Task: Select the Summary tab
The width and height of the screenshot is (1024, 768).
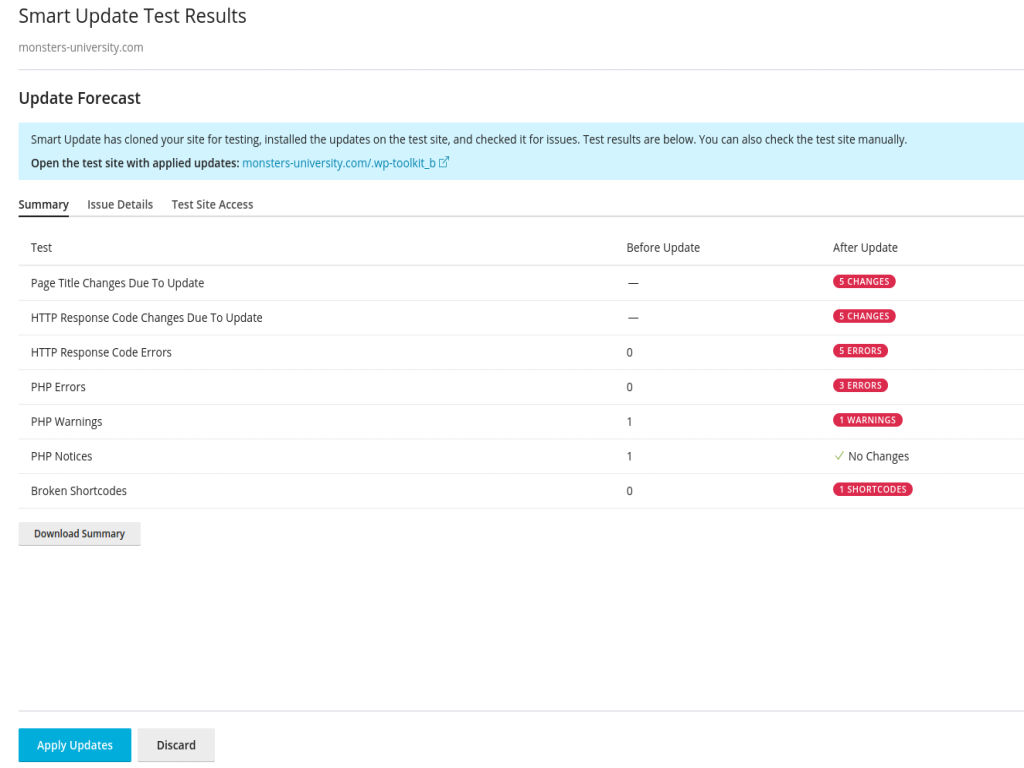Action: tap(43, 204)
